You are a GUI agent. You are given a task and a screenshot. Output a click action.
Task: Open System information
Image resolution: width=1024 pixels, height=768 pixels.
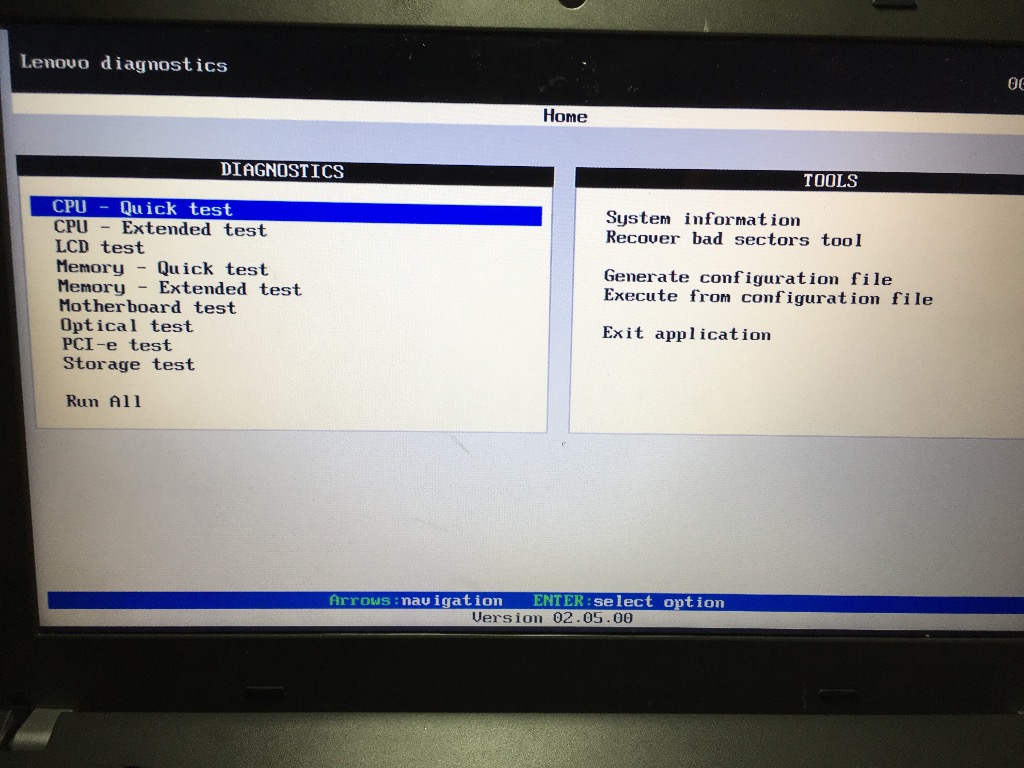(702, 219)
